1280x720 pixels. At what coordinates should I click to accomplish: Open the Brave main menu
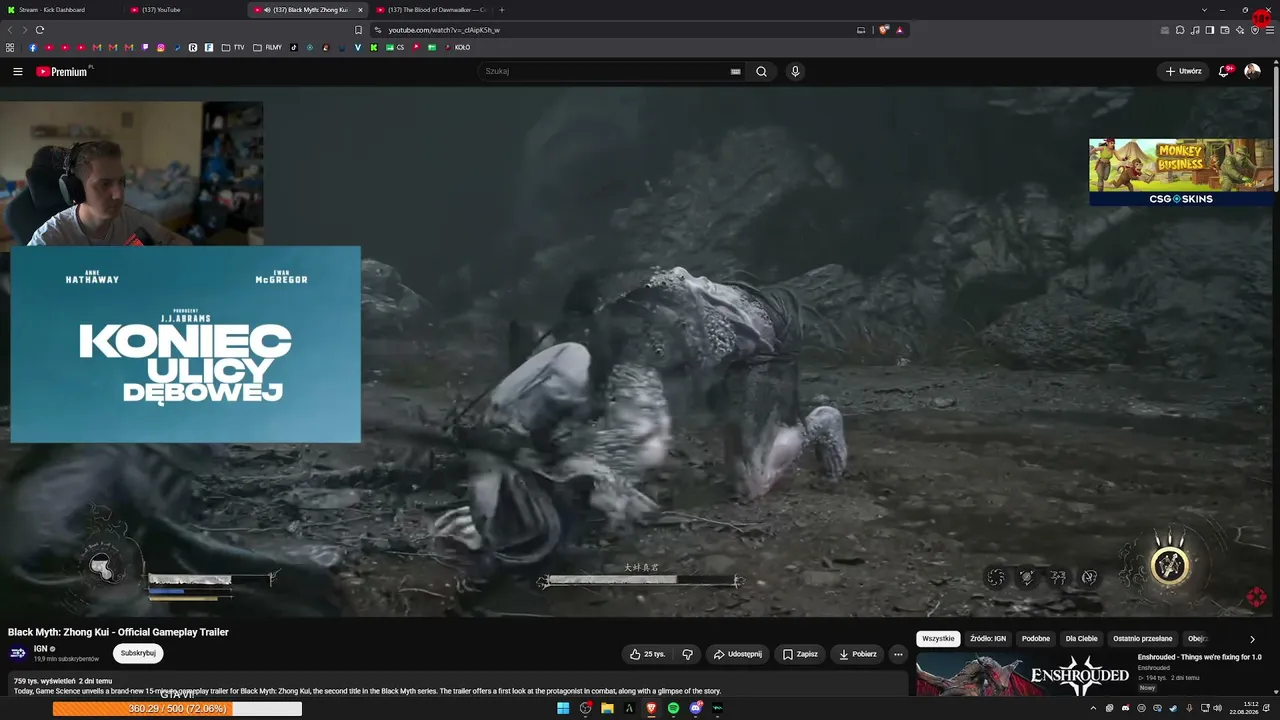1270,30
